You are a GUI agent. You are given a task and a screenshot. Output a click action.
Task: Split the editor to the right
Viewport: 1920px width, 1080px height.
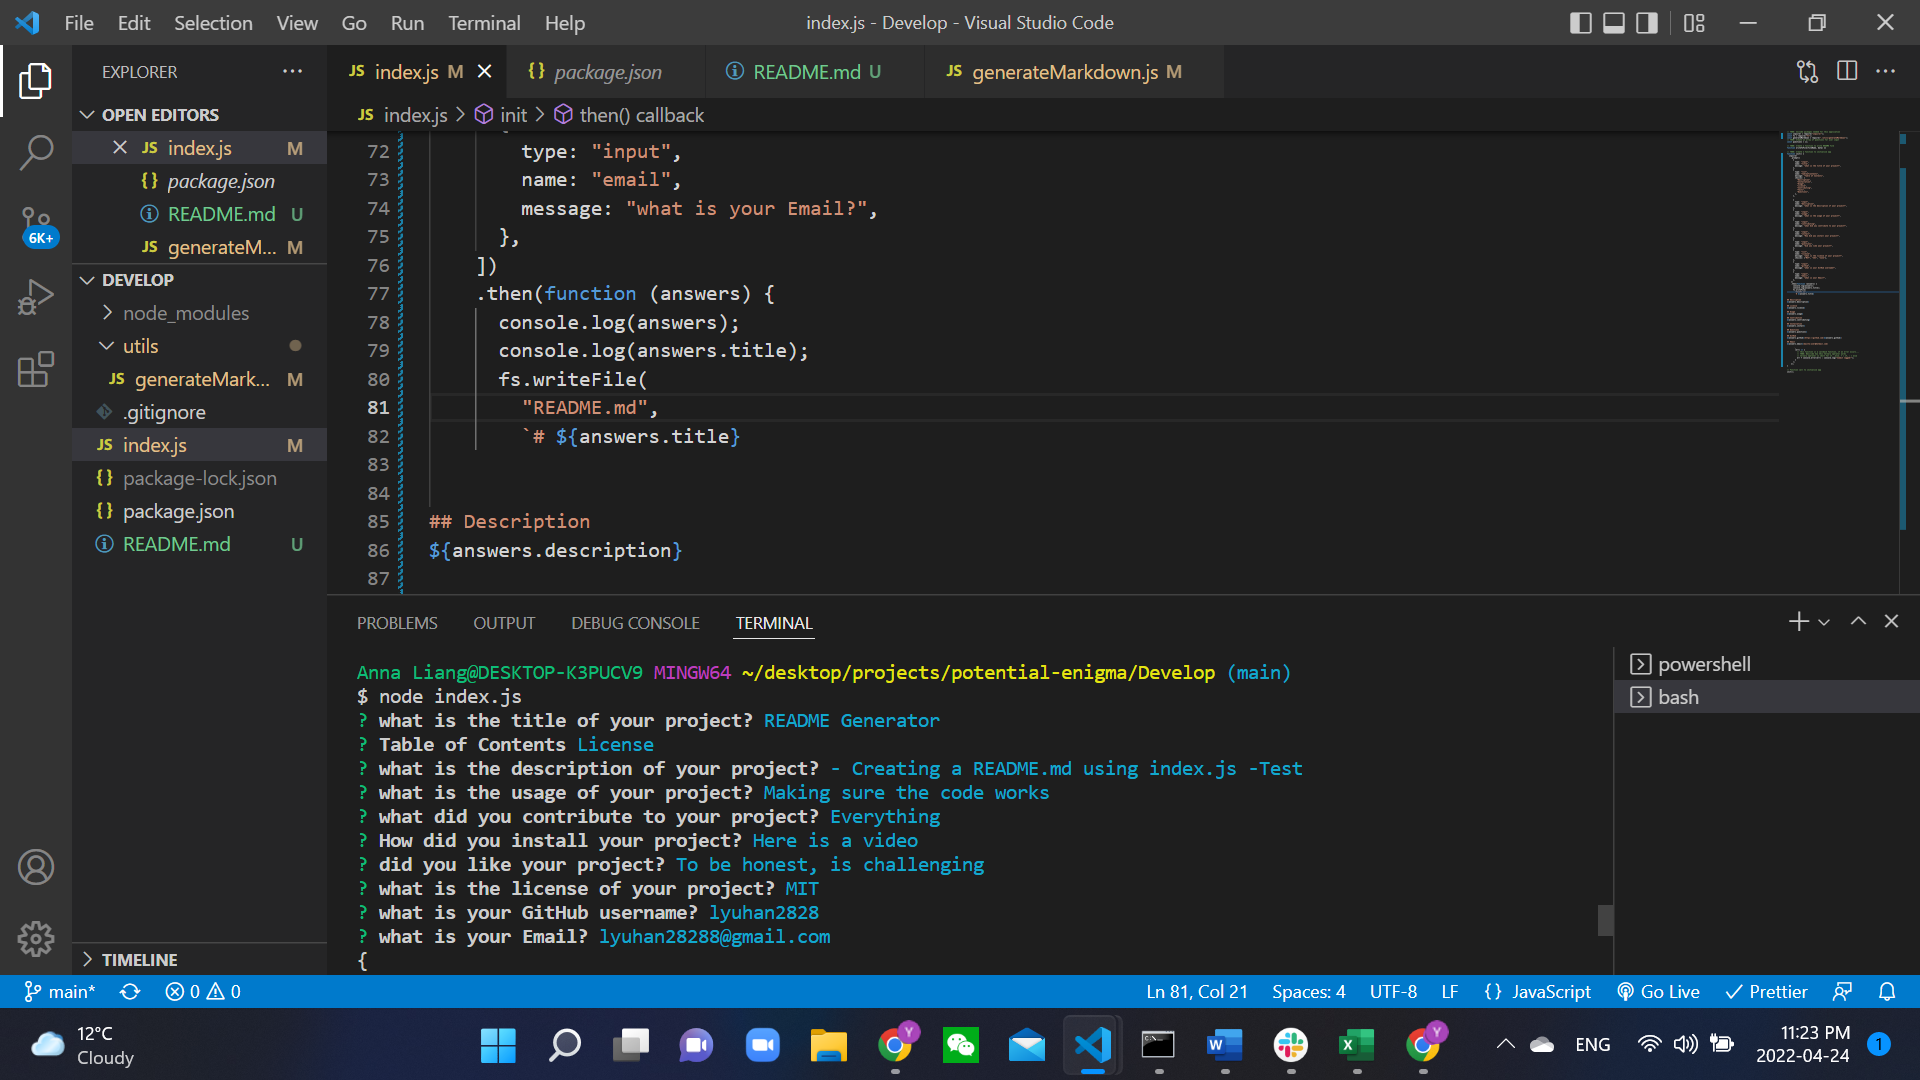(1847, 71)
